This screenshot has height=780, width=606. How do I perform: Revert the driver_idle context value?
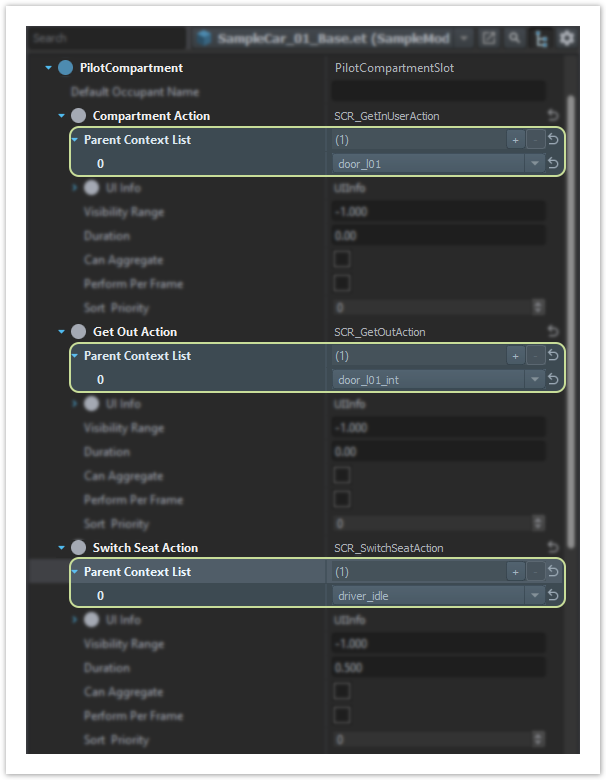coord(553,596)
